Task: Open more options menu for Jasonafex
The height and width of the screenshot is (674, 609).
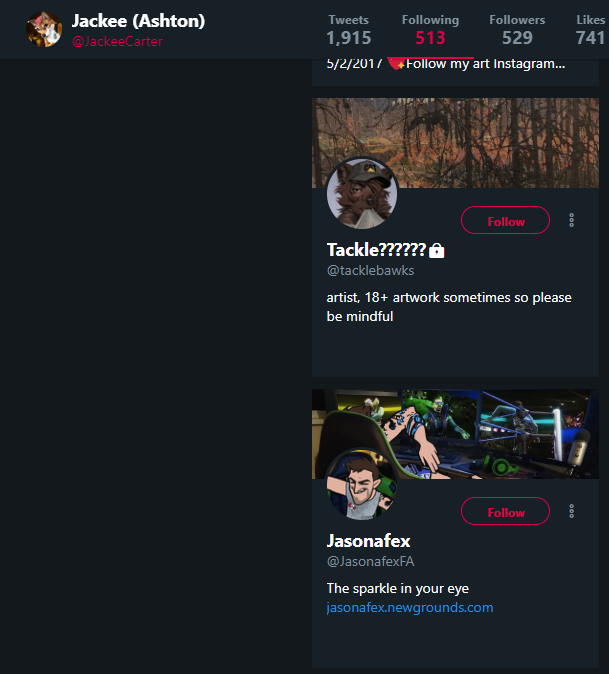Action: tap(571, 511)
